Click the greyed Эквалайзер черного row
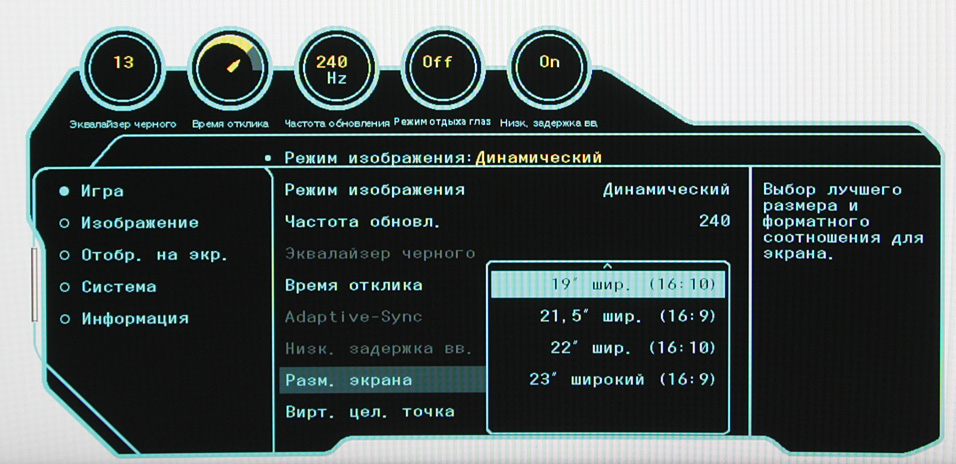The height and width of the screenshot is (464, 956). [x=380, y=253]
